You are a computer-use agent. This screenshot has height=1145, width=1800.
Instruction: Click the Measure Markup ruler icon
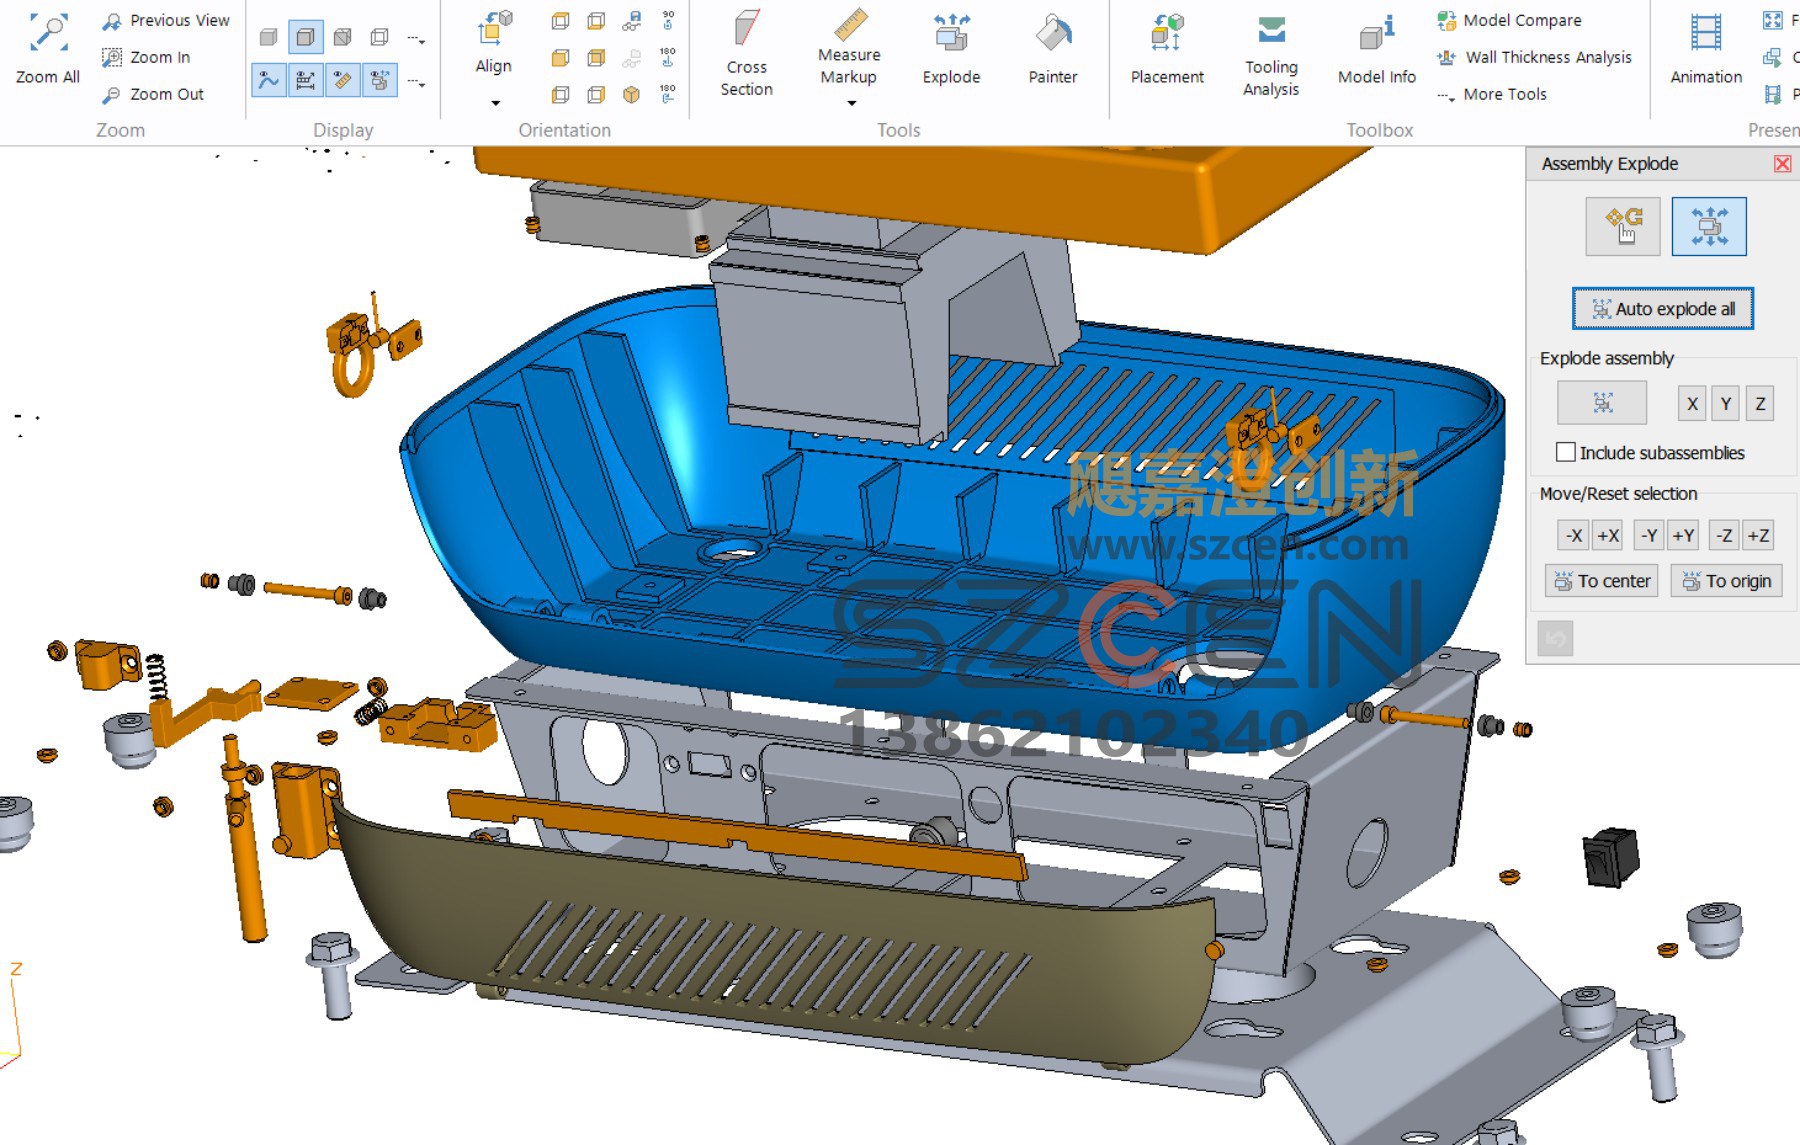(x=850, y=24)
